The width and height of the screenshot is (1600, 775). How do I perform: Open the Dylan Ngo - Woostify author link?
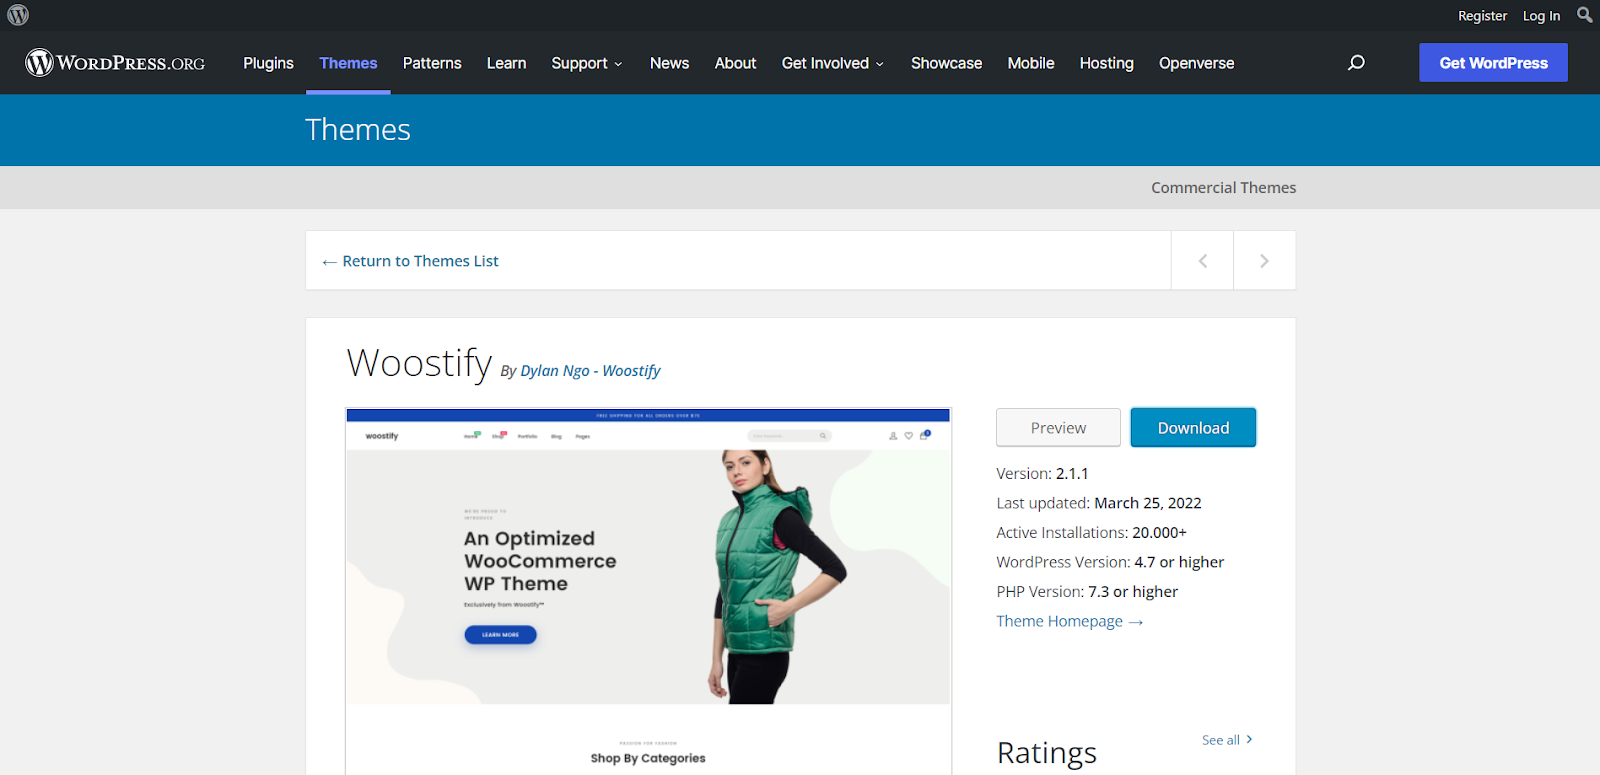tap(590, 371)
